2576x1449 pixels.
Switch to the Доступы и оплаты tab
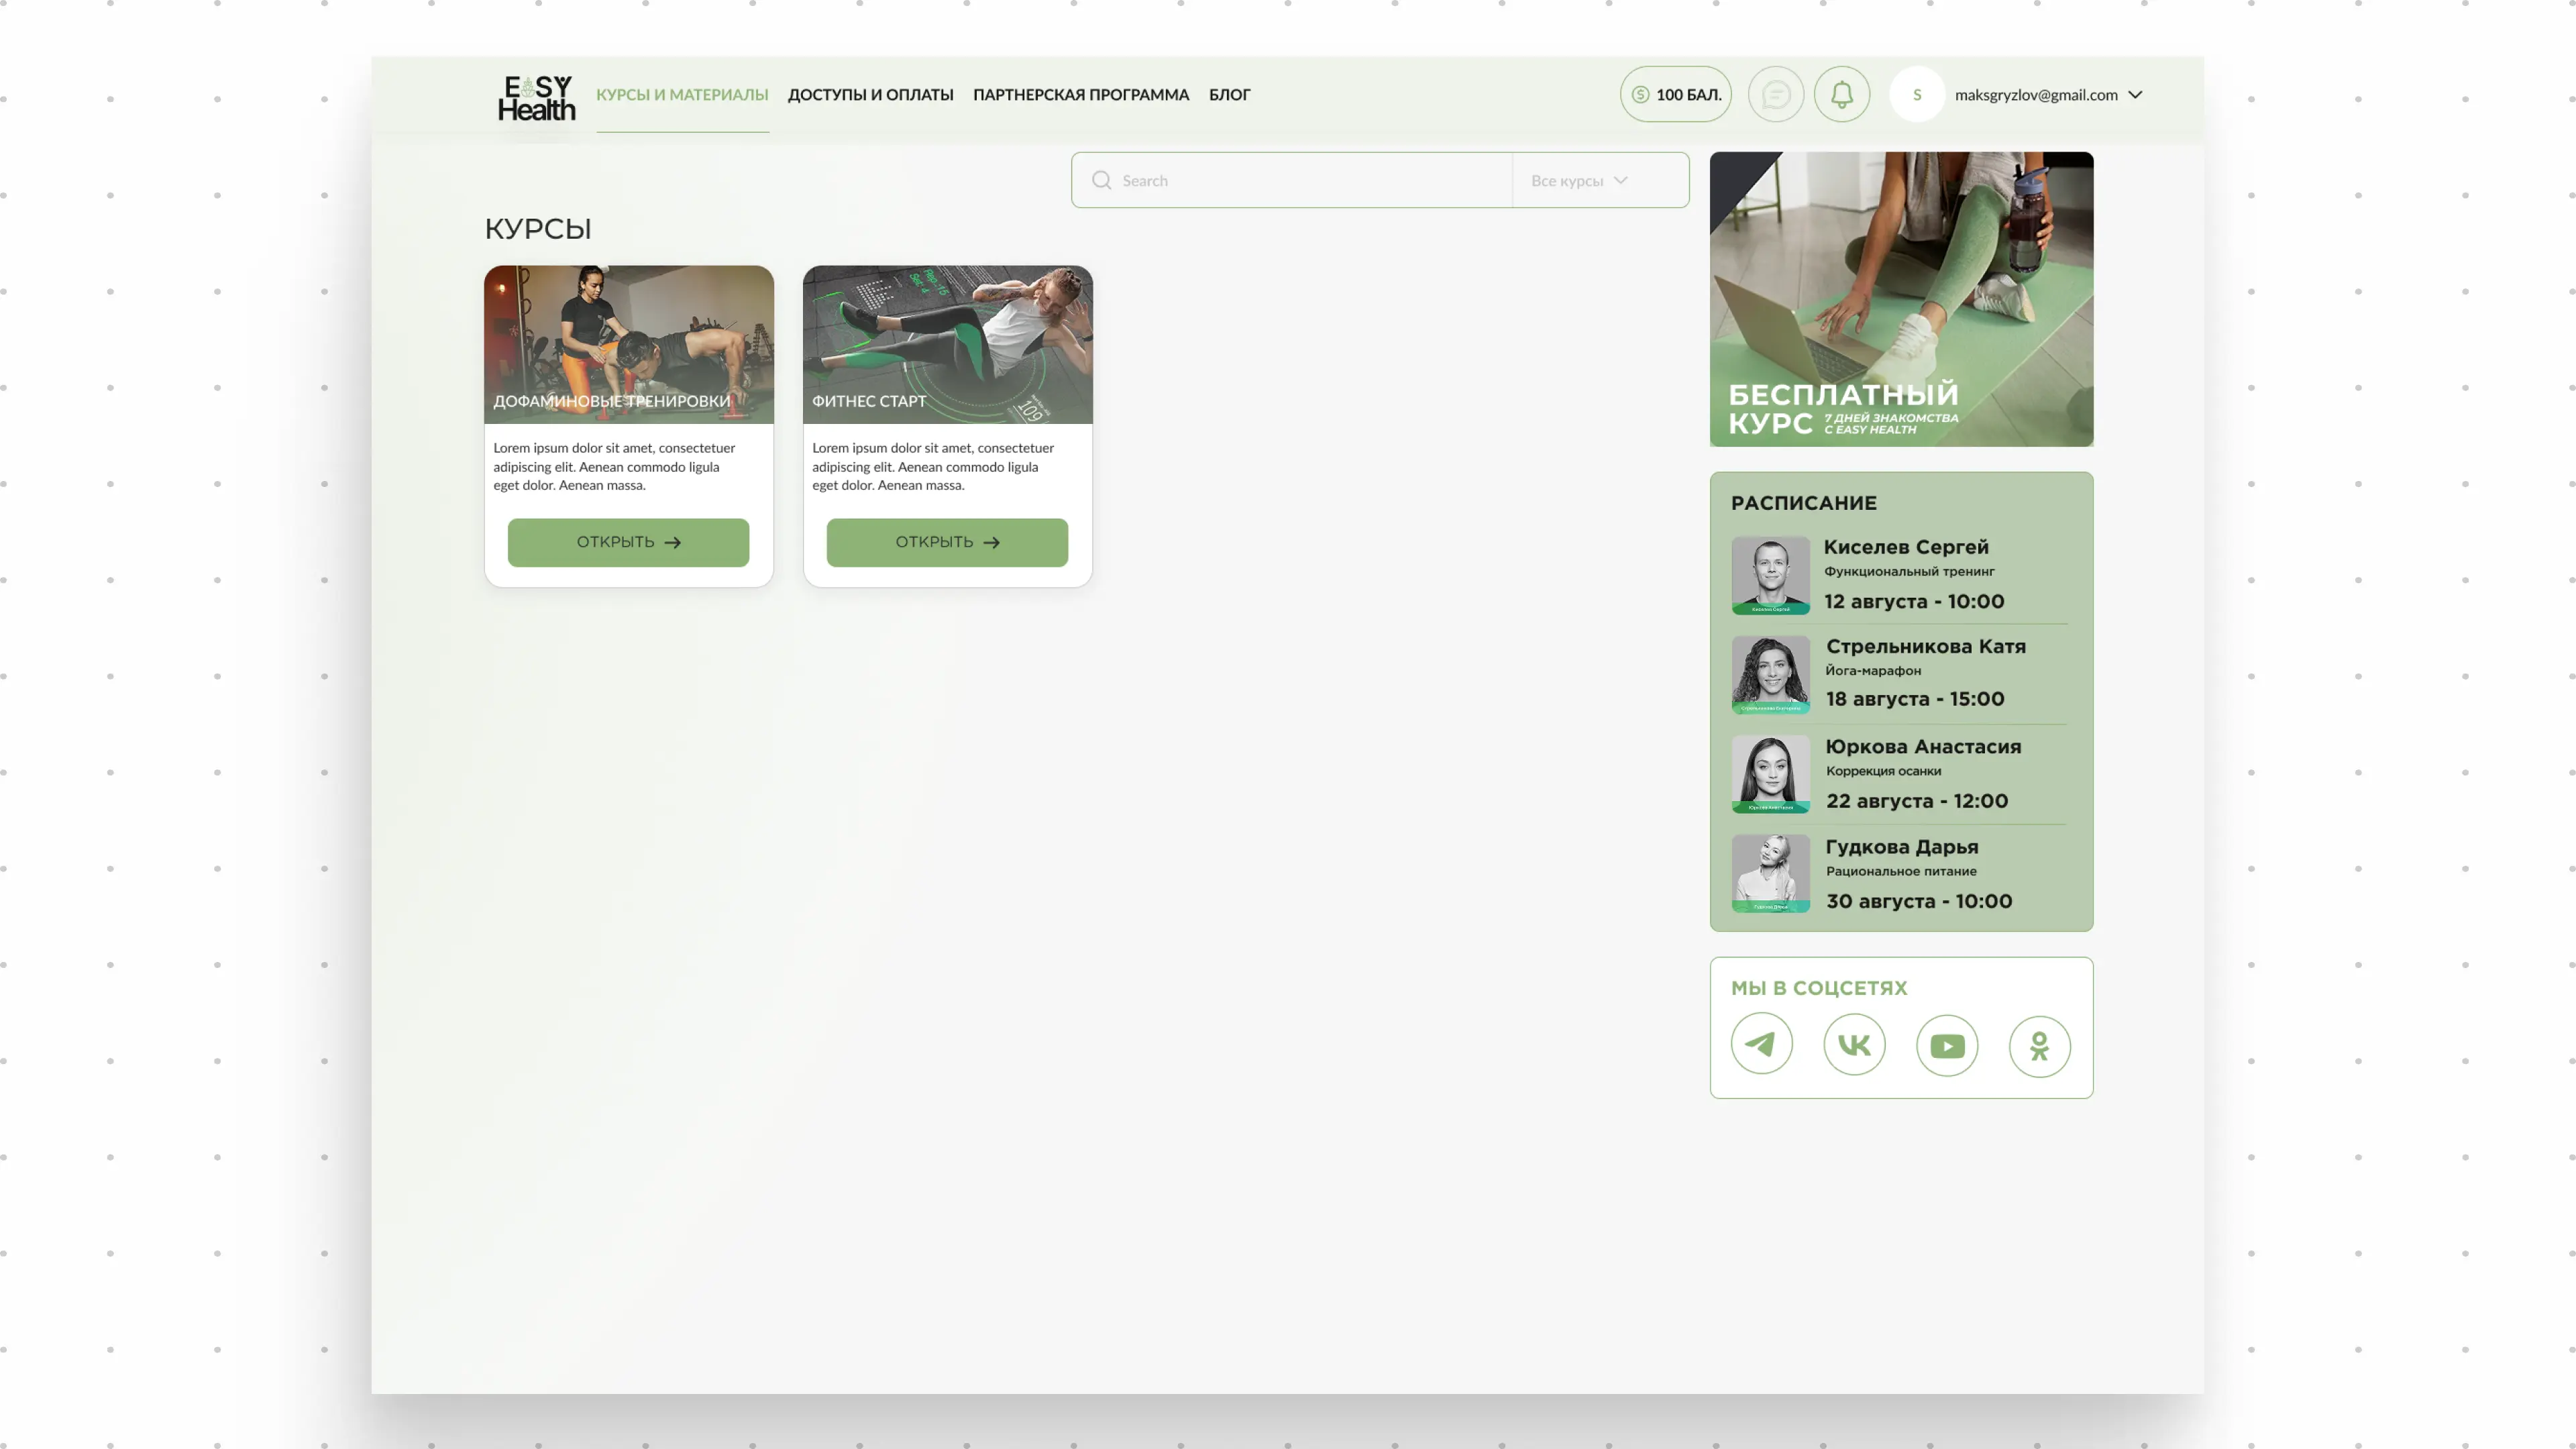pyautogui.click(x=870, y=95)
